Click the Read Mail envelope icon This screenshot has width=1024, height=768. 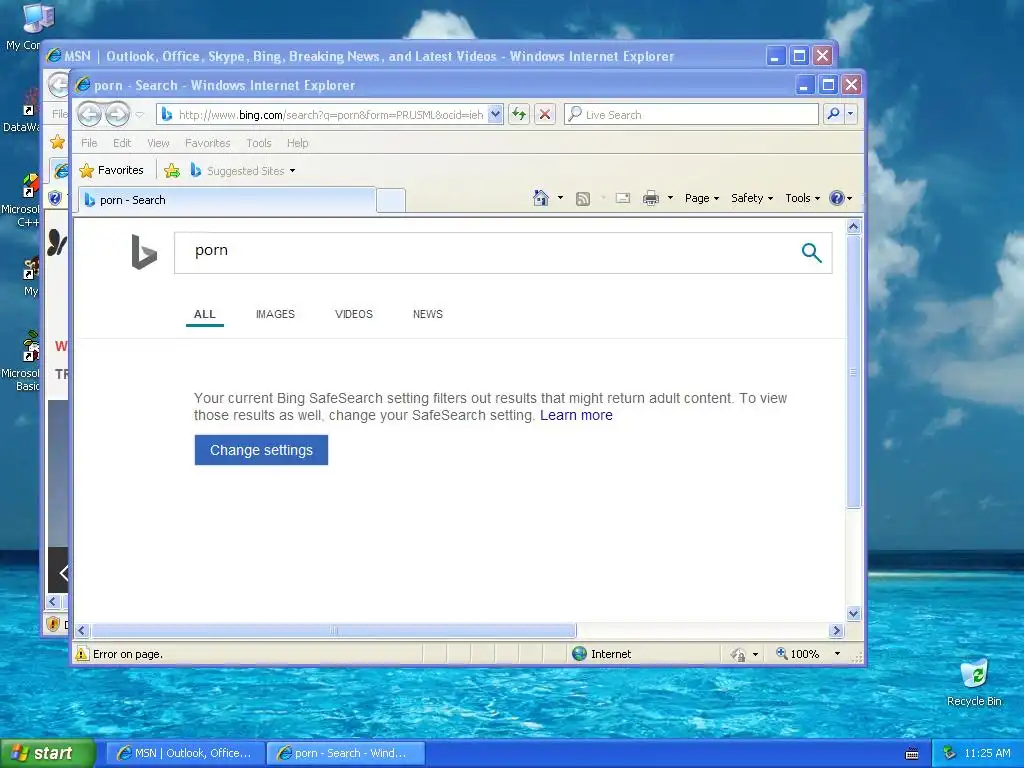[x=623, y=198]
